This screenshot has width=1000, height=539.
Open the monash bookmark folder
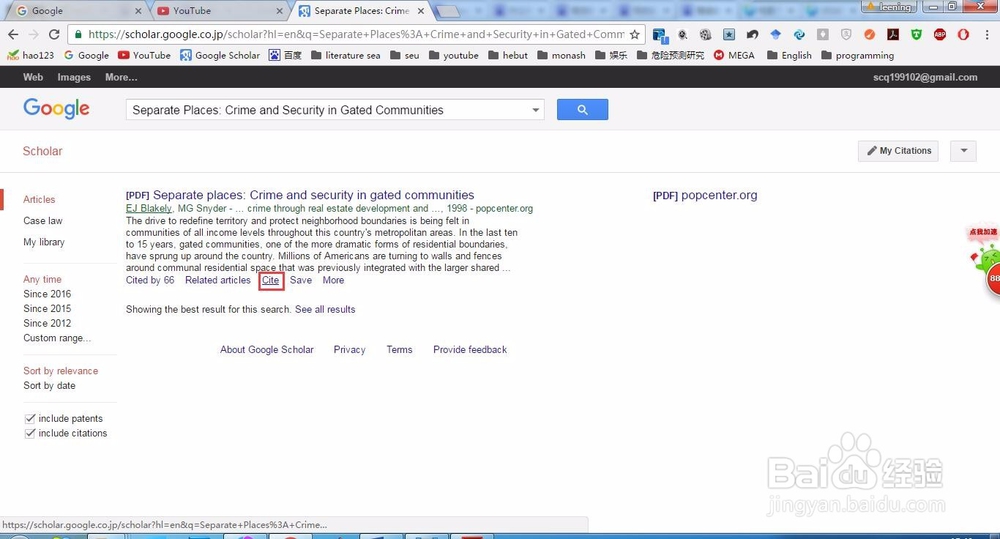click(x=561, y=55)
